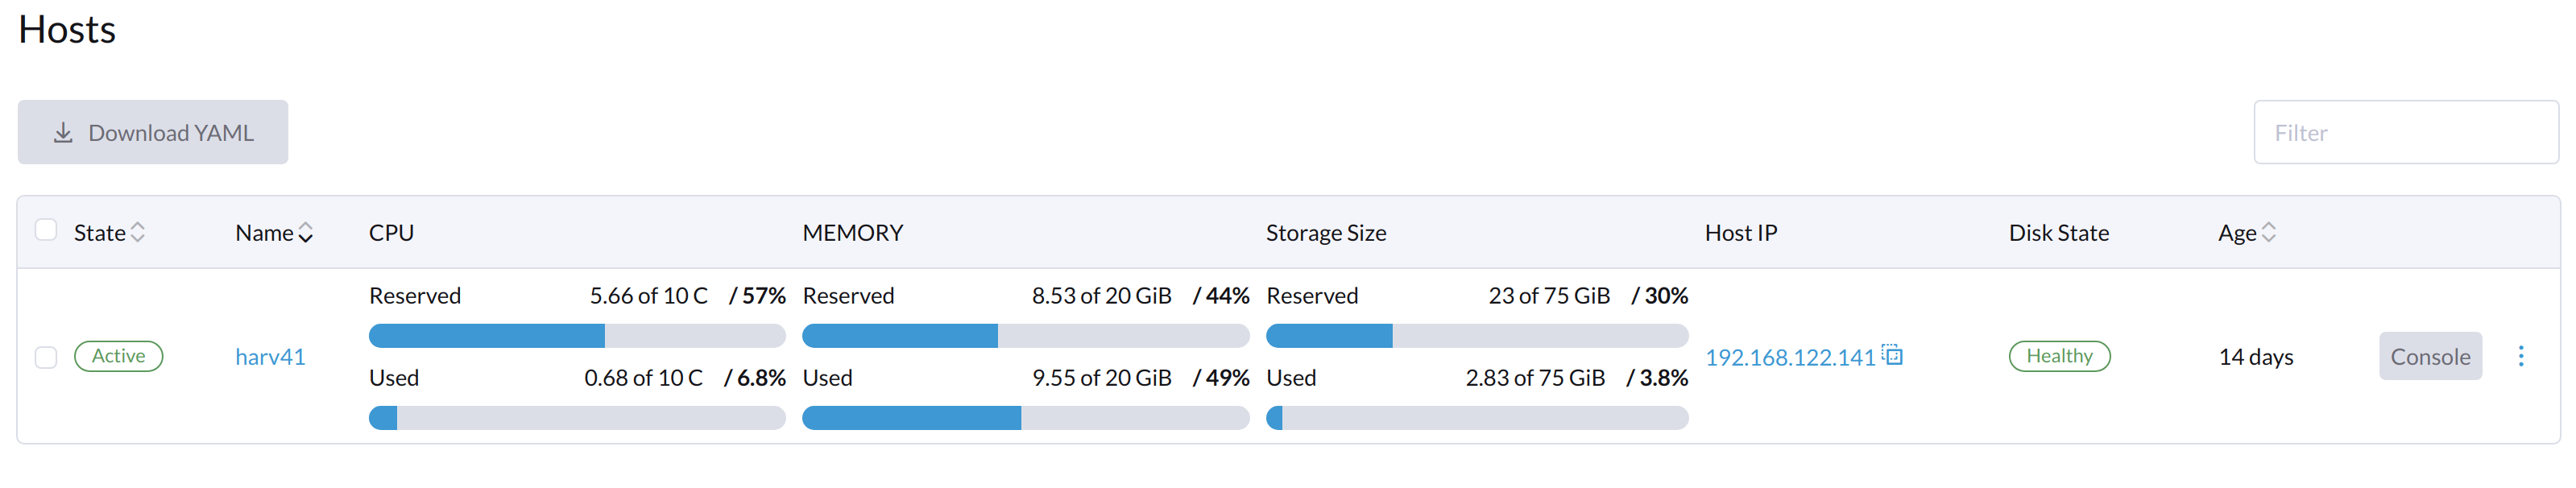This screenshot has height=488, width=2576.
Task: Sort hosts by State column arrows
Action: tap(138, 232)
